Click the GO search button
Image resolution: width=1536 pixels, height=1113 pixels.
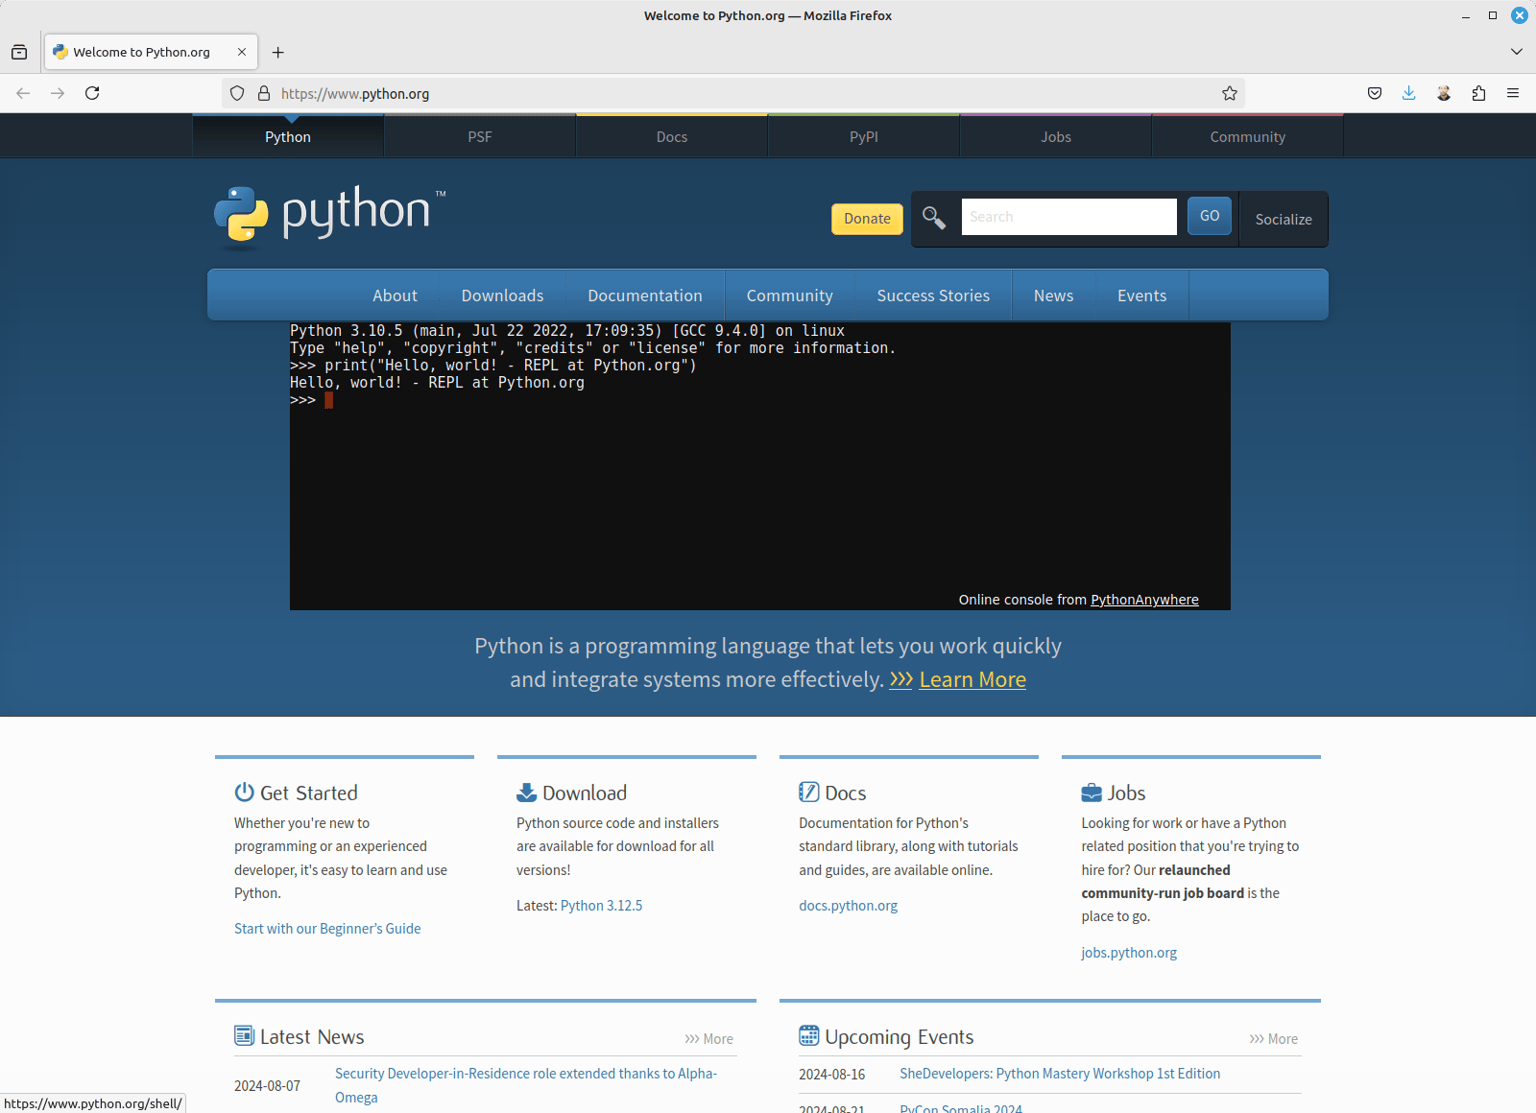click(x=1209, y=216)
